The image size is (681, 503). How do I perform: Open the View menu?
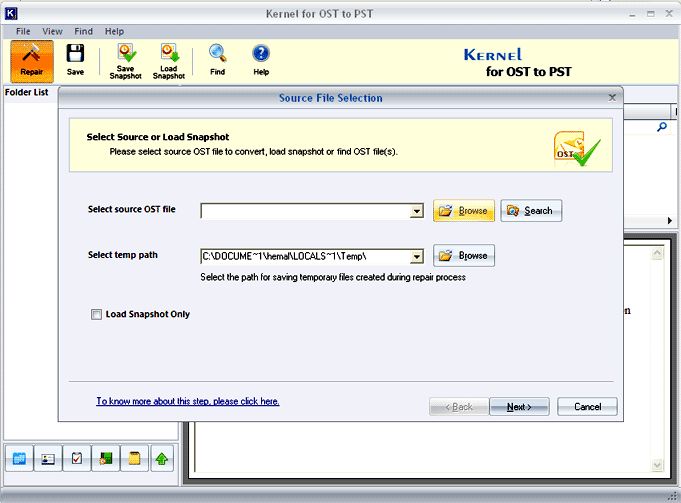coord(52,31)
